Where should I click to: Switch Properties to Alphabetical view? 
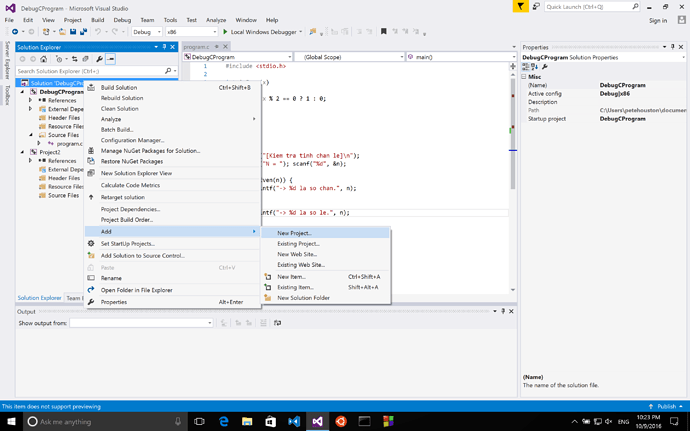(x=534, y=67)
